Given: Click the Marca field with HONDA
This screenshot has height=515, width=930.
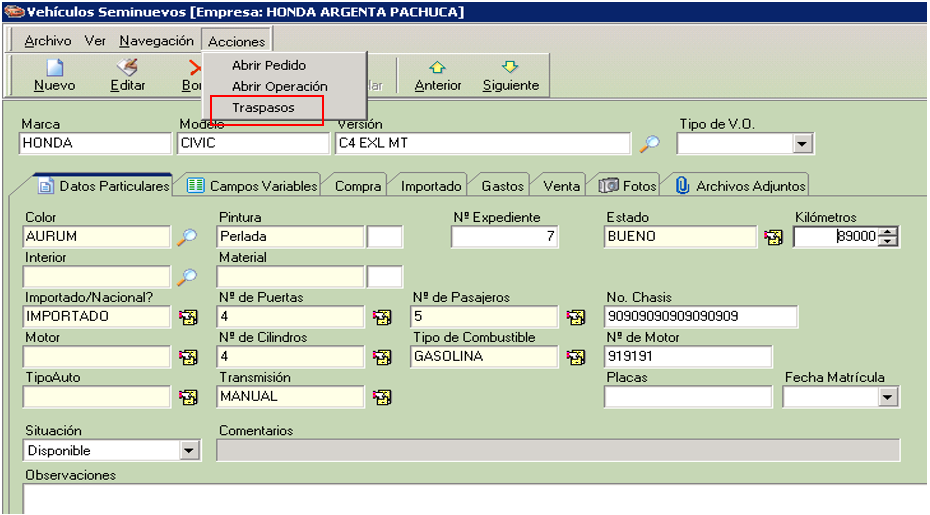Looking at the screenshot, I should (95, 144).
